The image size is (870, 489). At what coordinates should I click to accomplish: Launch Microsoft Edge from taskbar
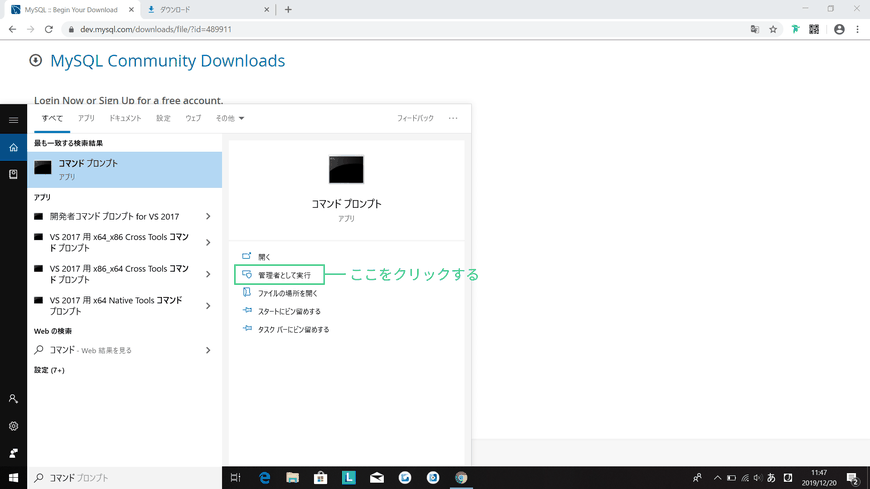click(265, 477)
